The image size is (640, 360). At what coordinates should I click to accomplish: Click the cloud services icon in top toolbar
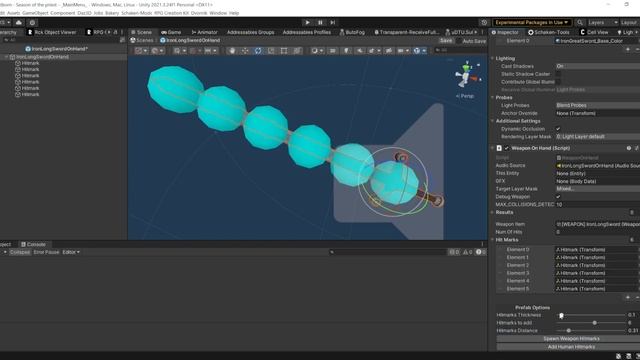tap(19, 22)
